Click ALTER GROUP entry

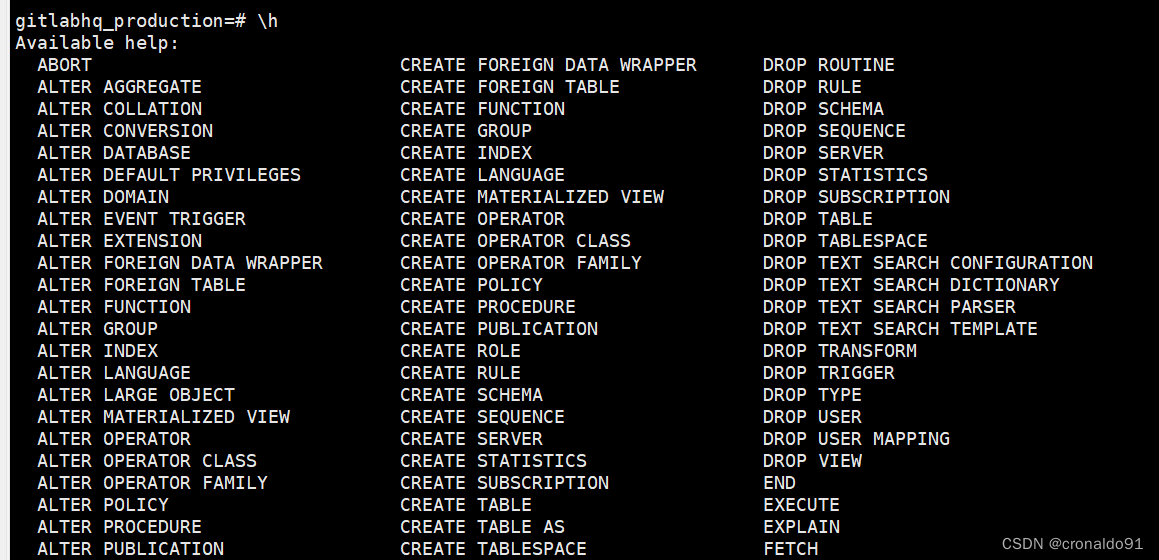coord(98,329)
